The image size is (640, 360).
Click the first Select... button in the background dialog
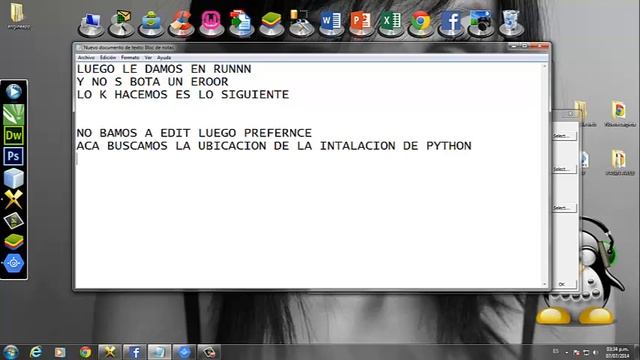(x=564, y=136)
